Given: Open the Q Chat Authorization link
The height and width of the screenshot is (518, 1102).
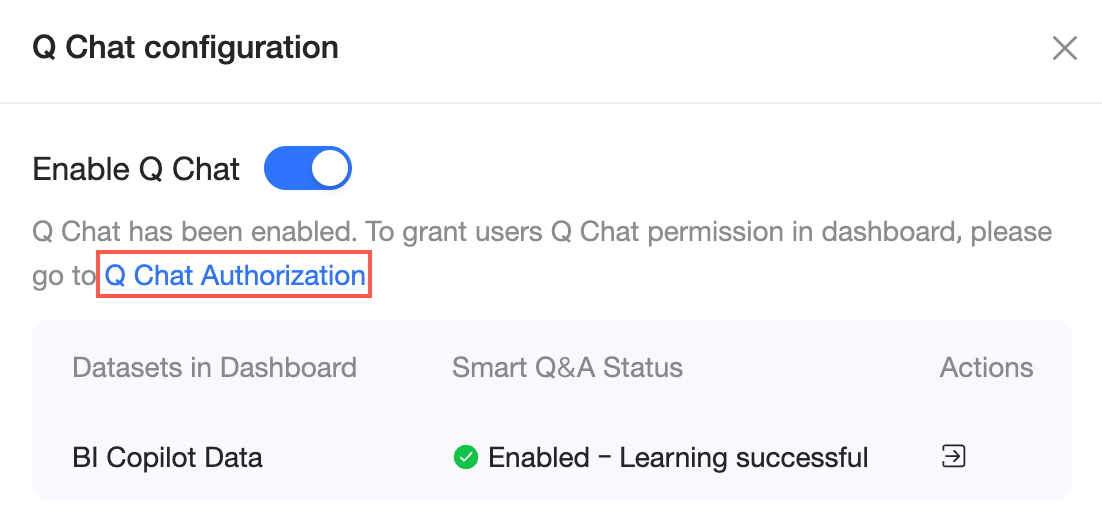Looking at the screenshot, I should click(x=235, y=276).
